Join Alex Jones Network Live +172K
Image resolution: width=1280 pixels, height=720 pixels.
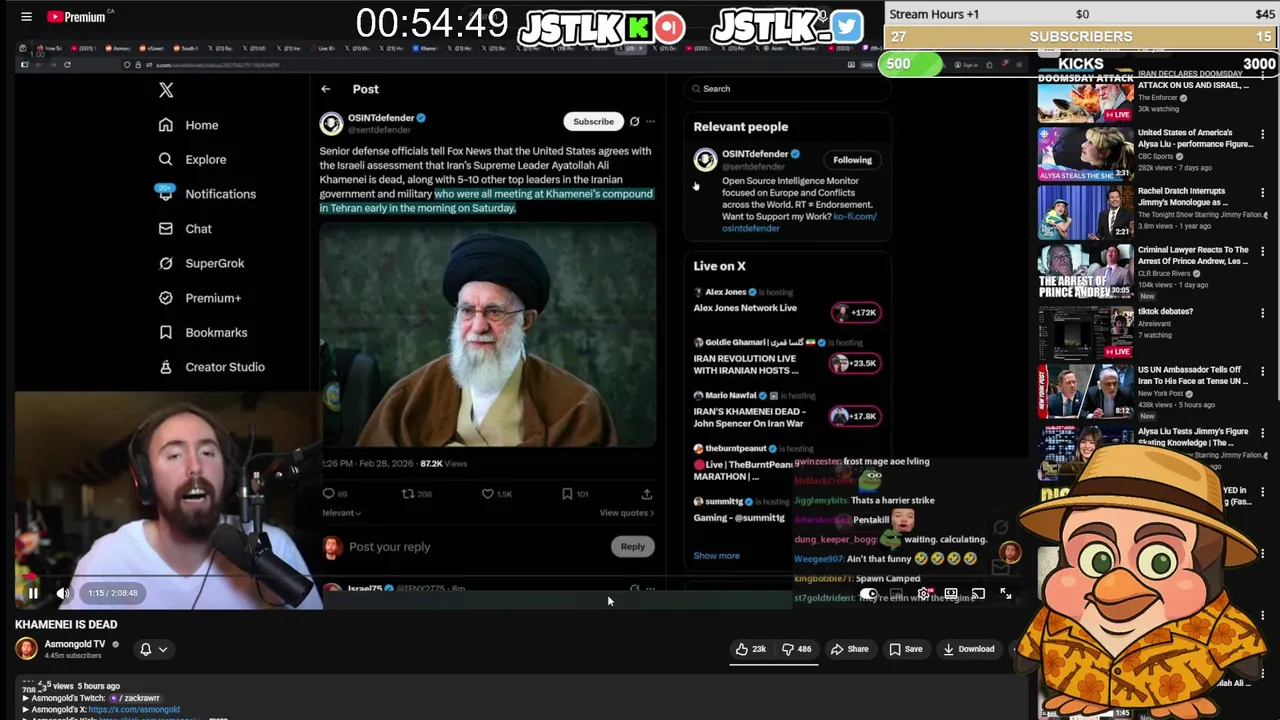click(x=856, y=313)
